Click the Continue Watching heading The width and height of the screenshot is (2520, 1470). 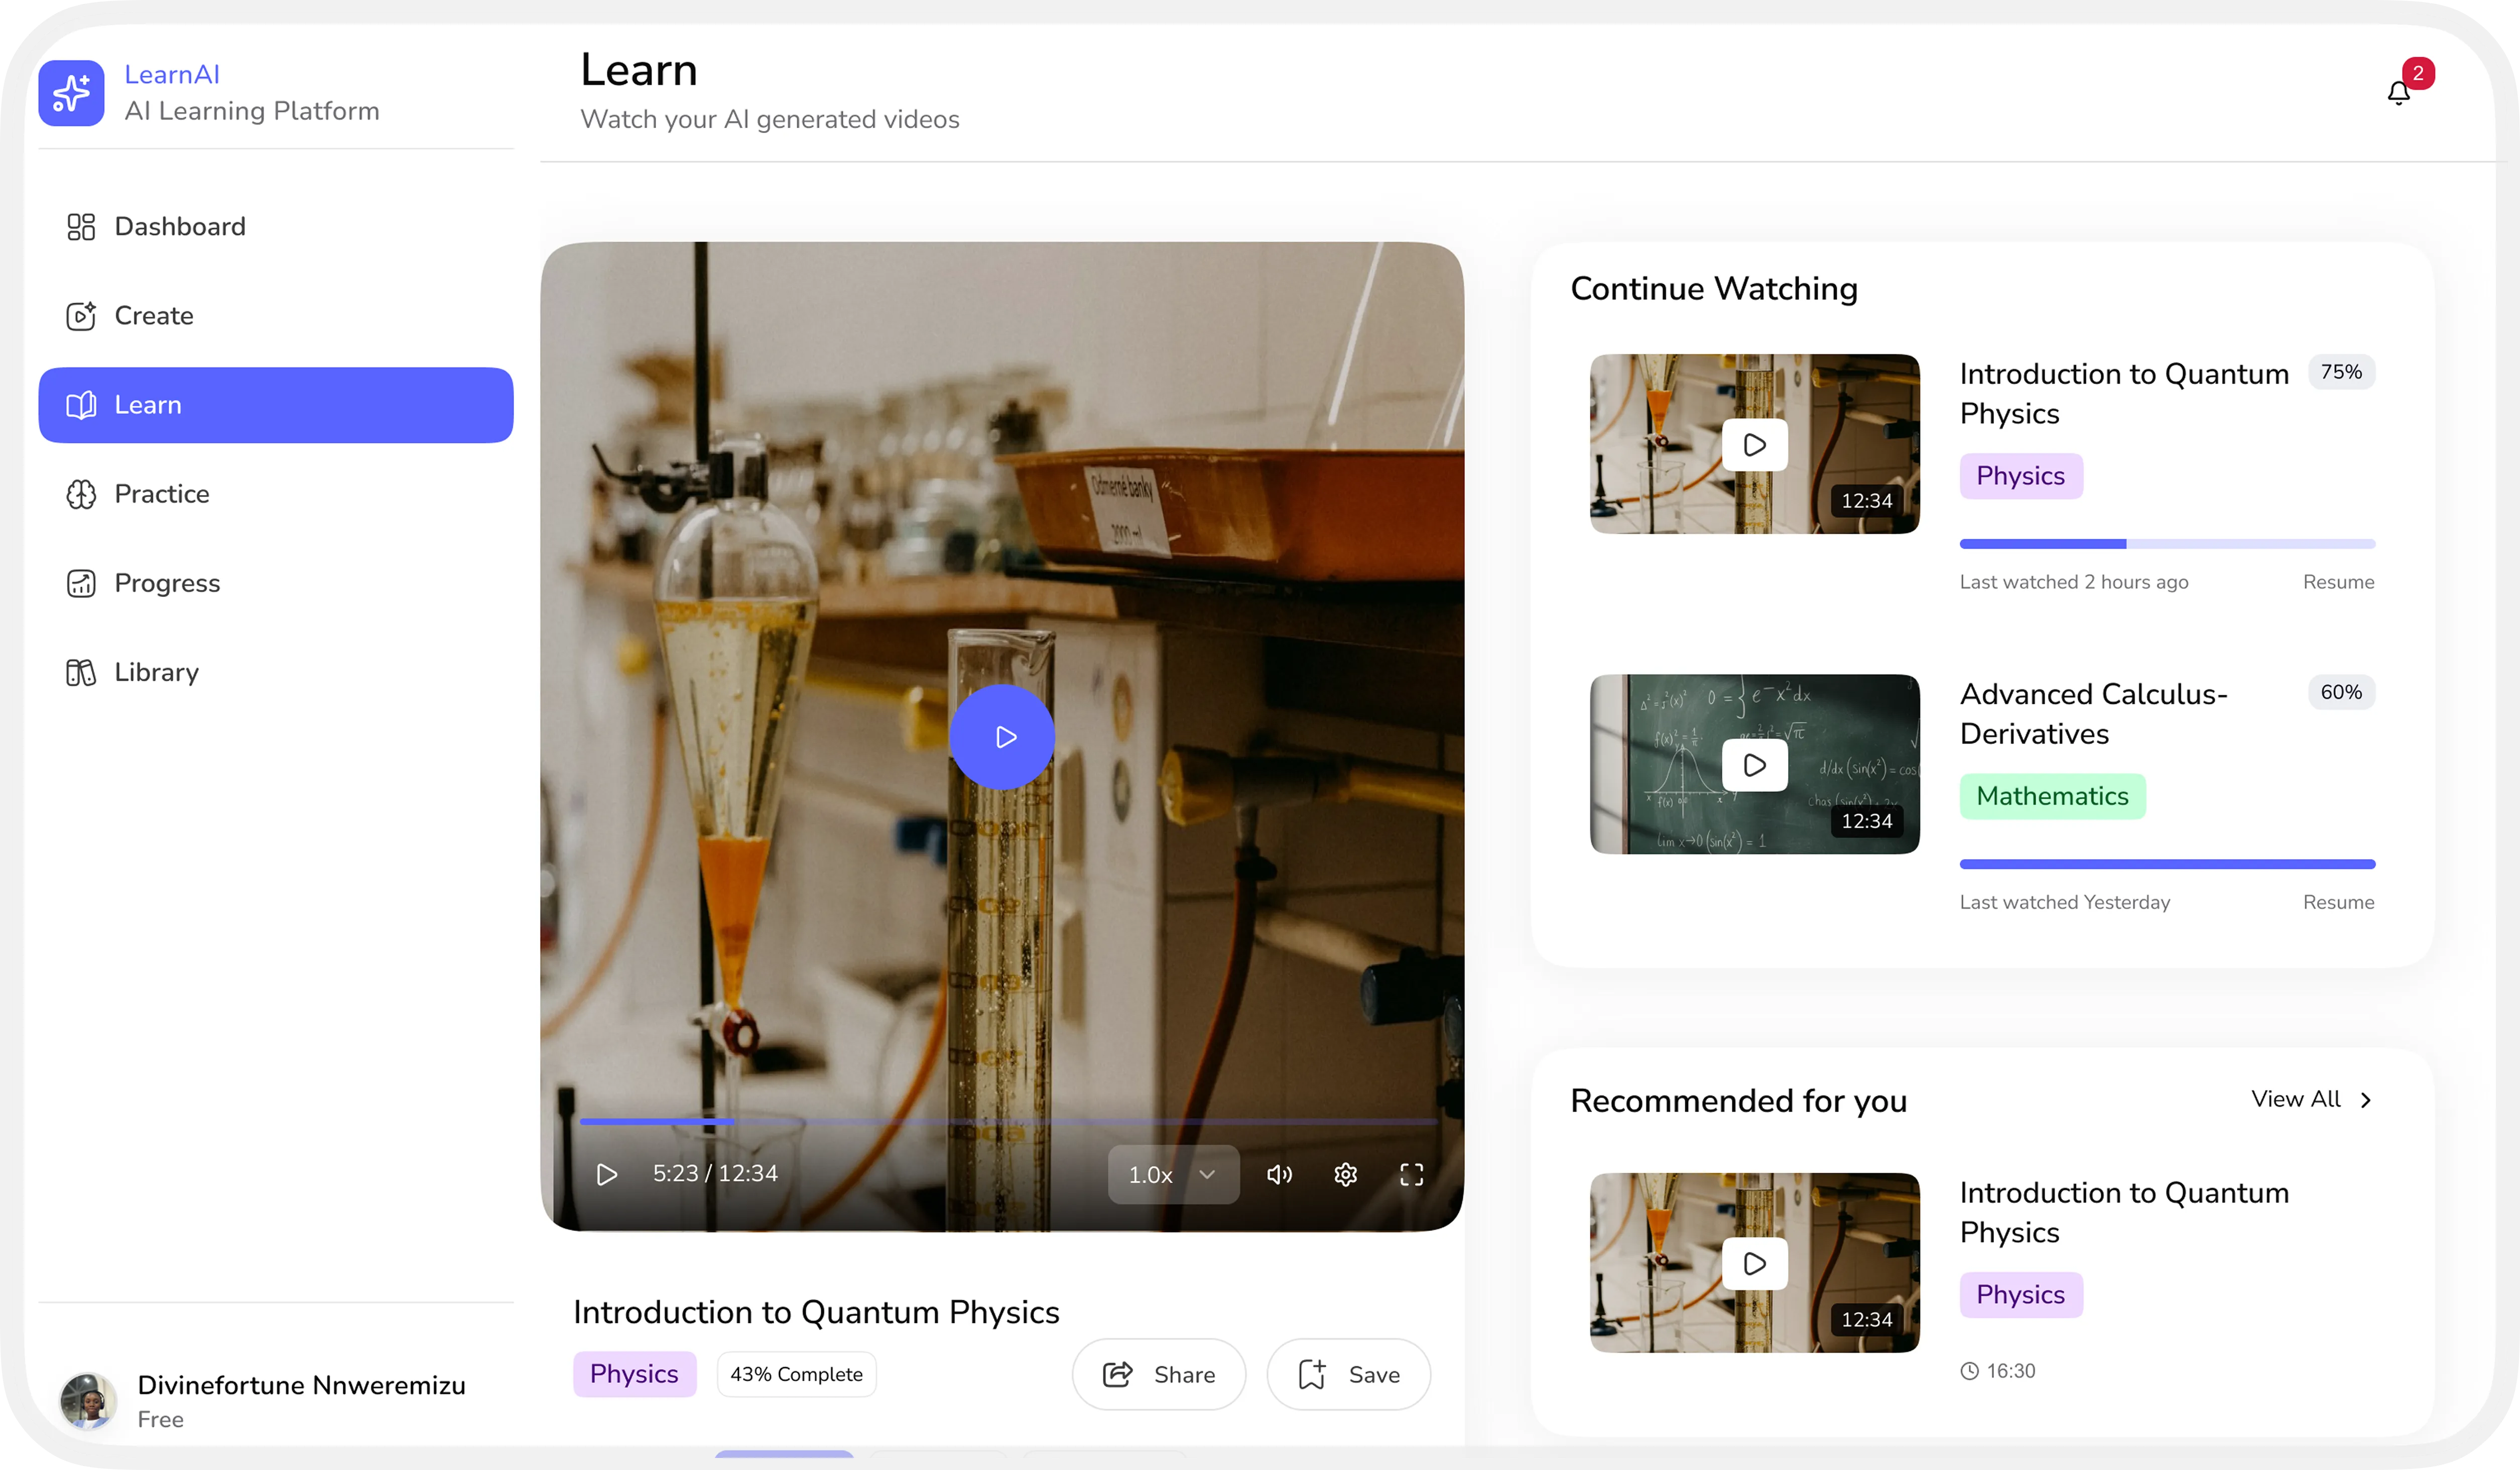point(1714,289)
